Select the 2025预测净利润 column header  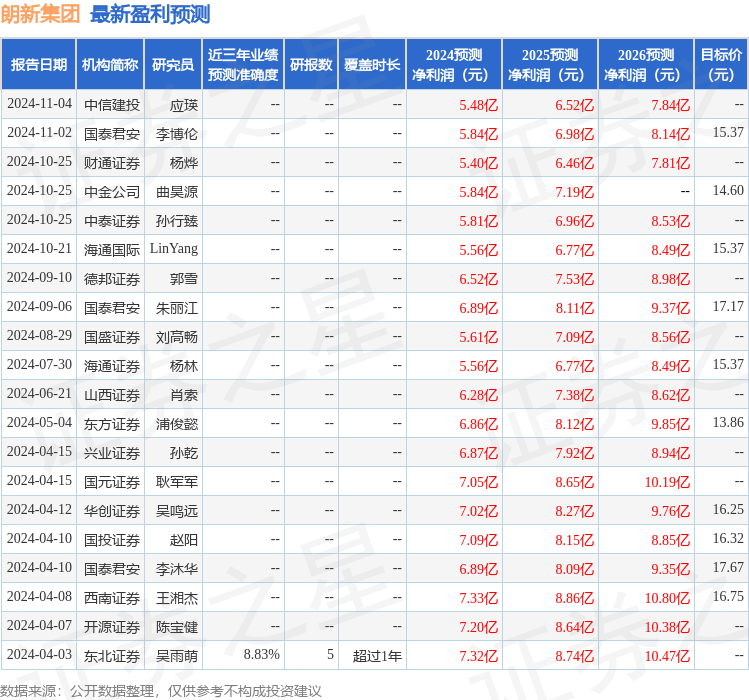pos(550,65)
